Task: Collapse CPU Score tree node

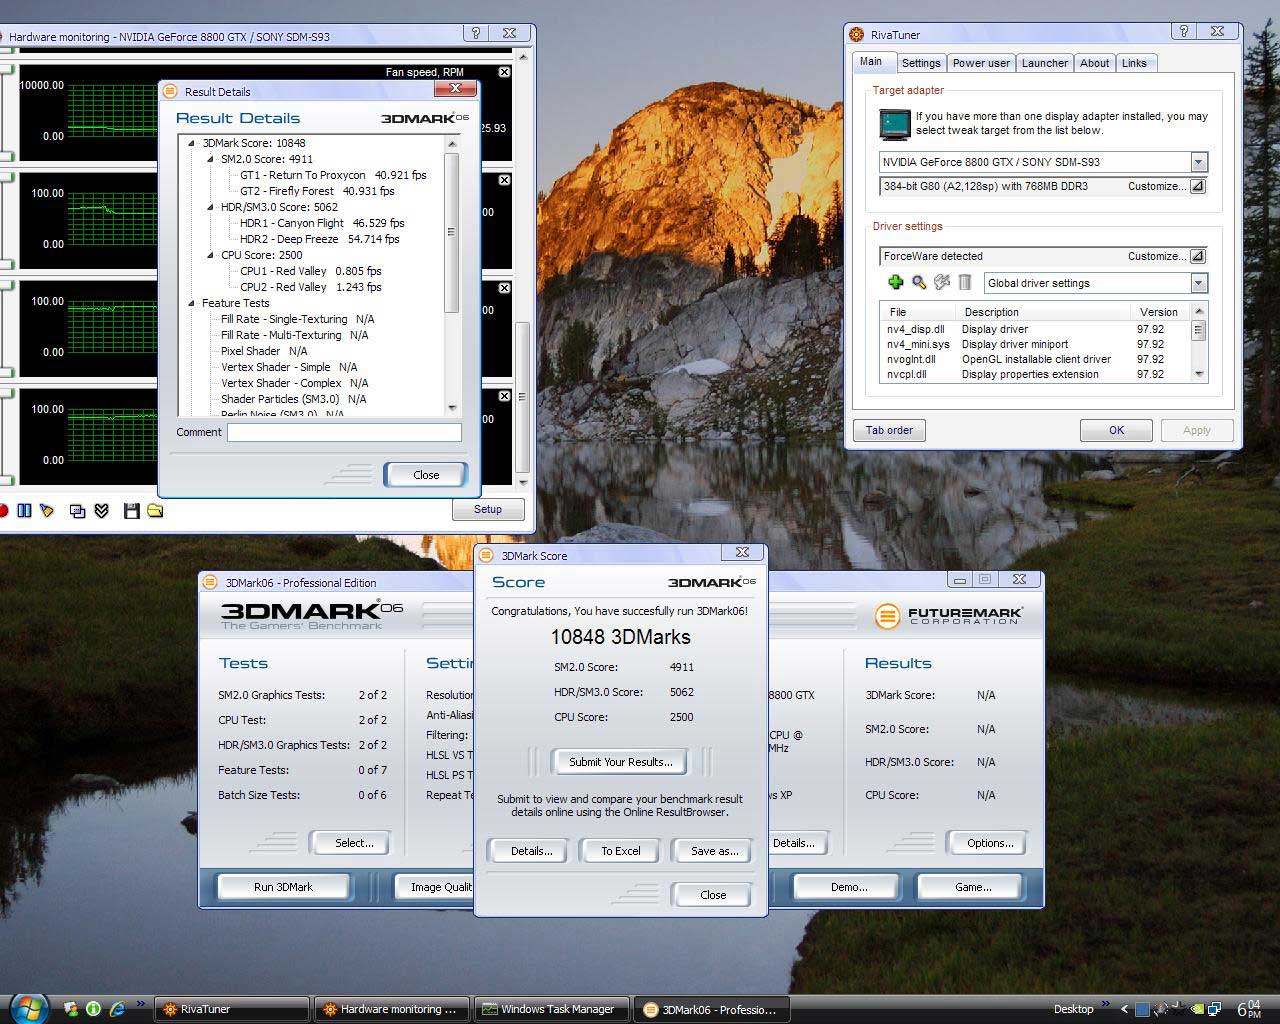Action: click(210, 255)
